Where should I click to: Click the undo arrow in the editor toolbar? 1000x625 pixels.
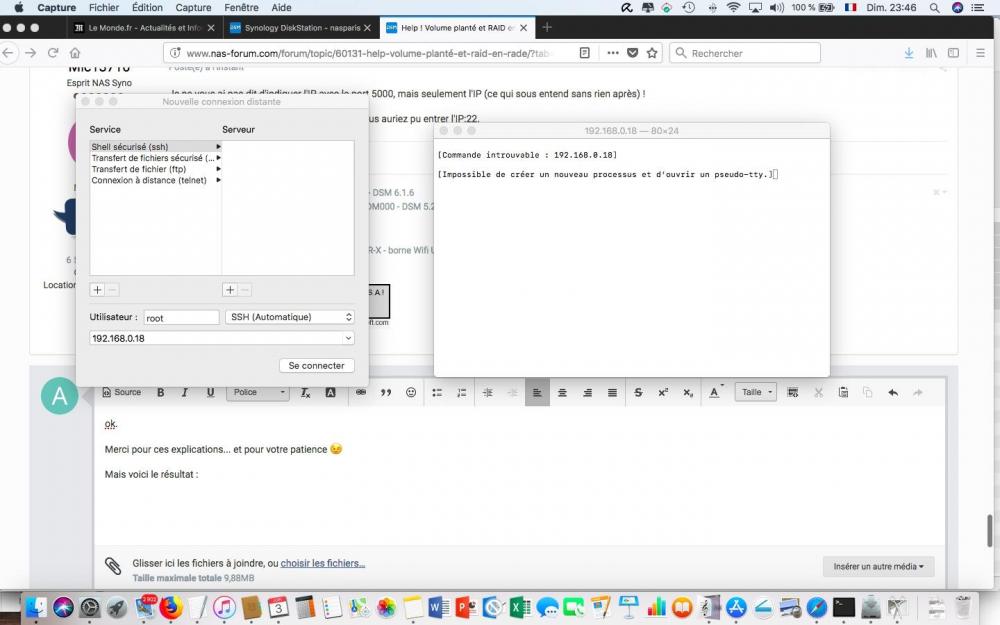click(893, 393)
